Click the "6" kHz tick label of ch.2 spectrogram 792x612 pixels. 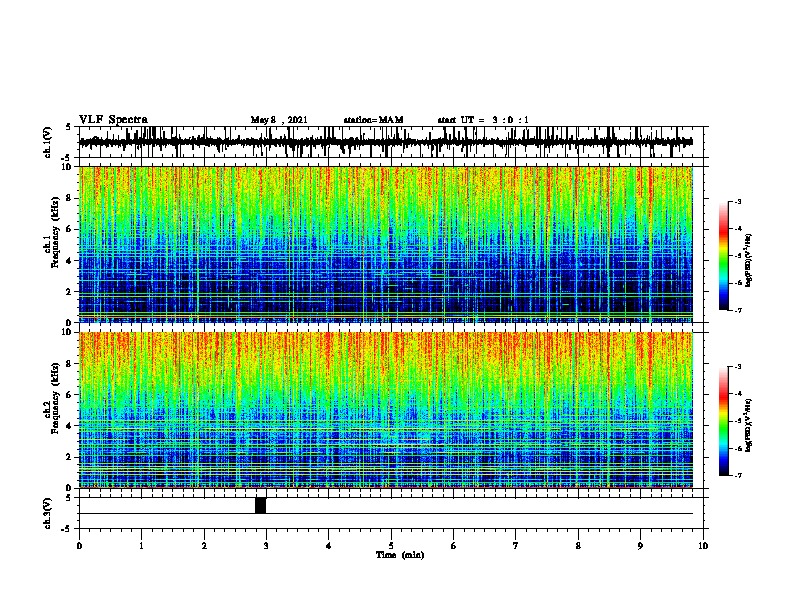coord(70,395)
